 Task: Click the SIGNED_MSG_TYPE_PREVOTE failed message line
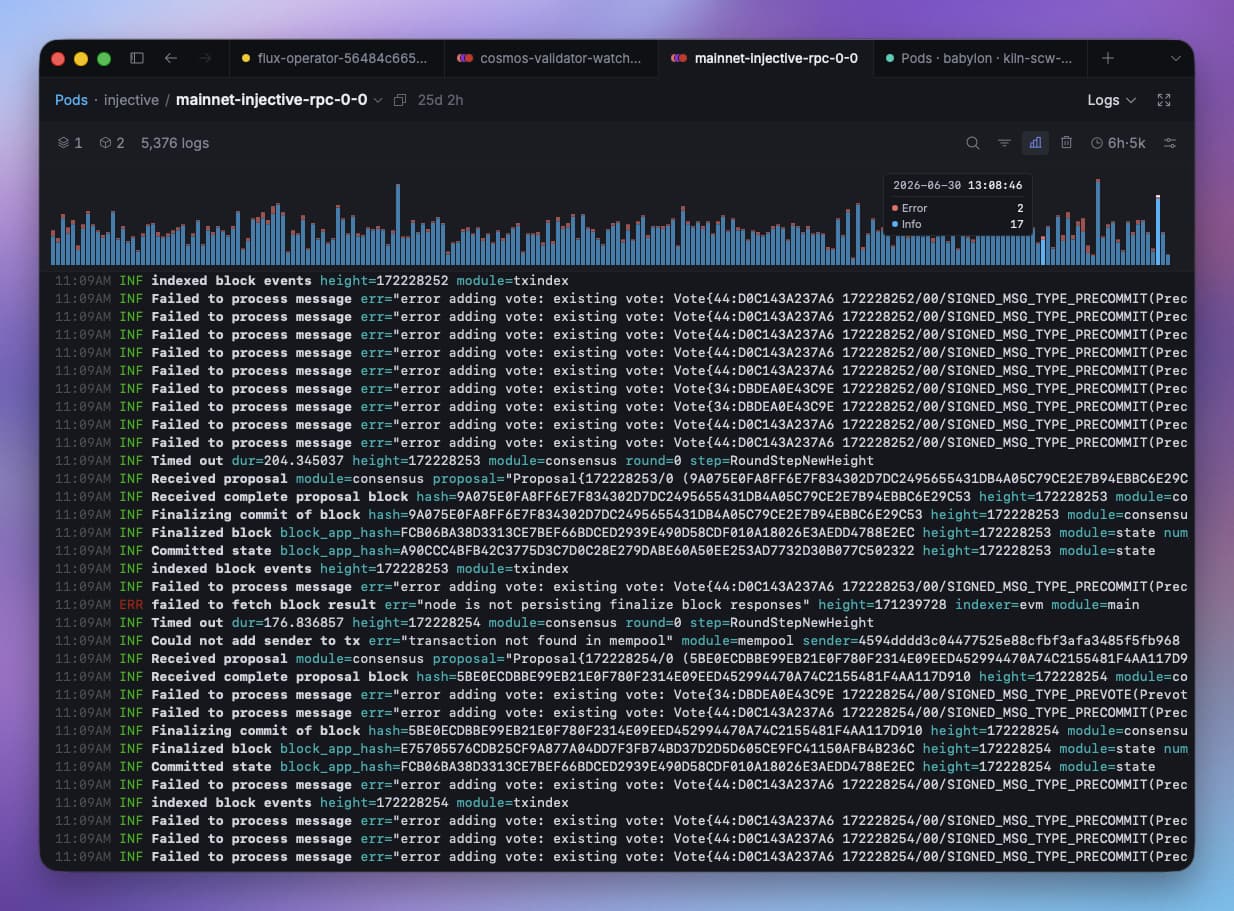(621, 695)
